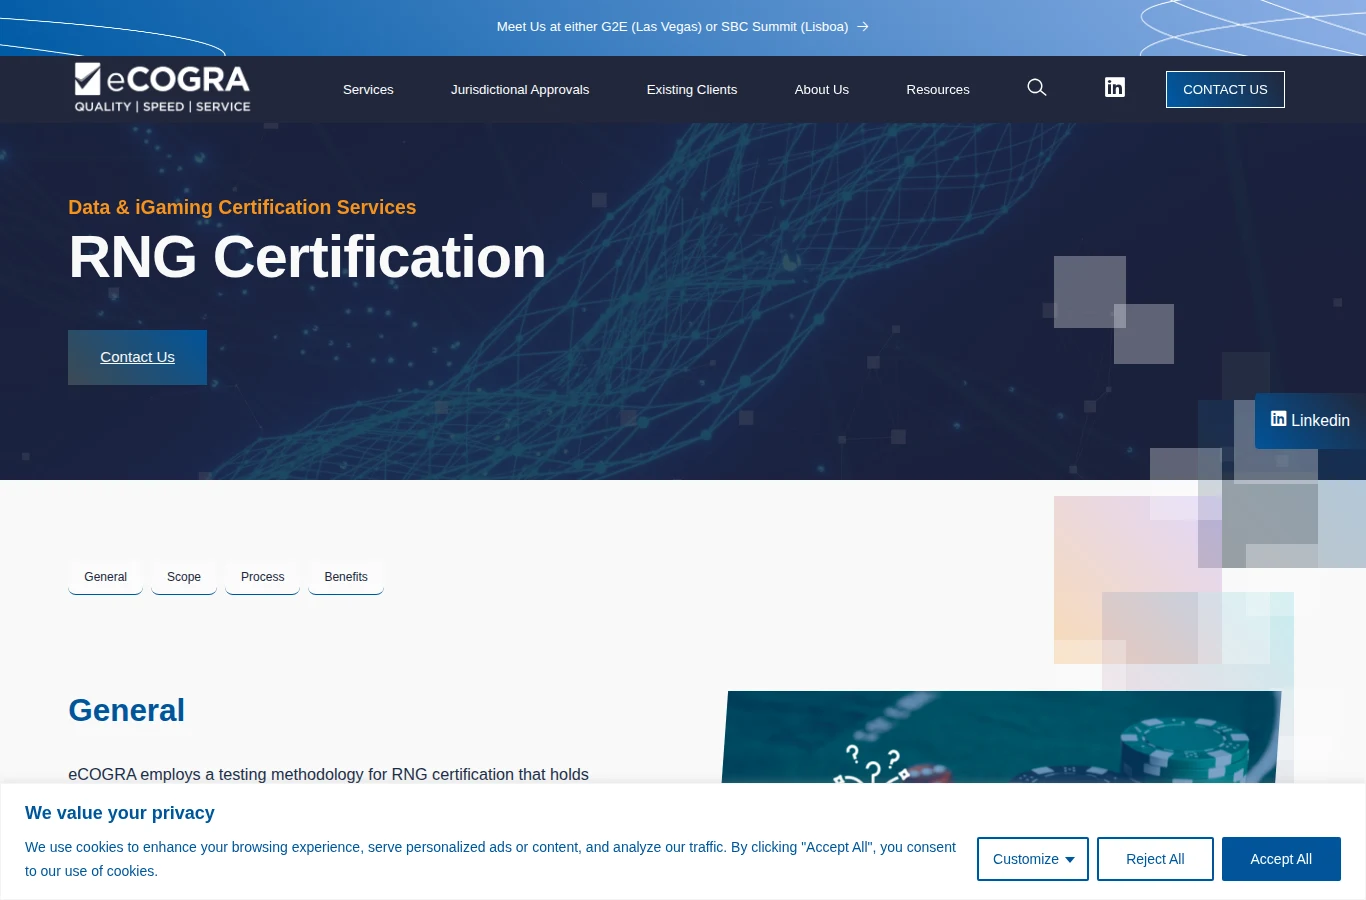Click the casino chips image

click(x=1000, y=737)
